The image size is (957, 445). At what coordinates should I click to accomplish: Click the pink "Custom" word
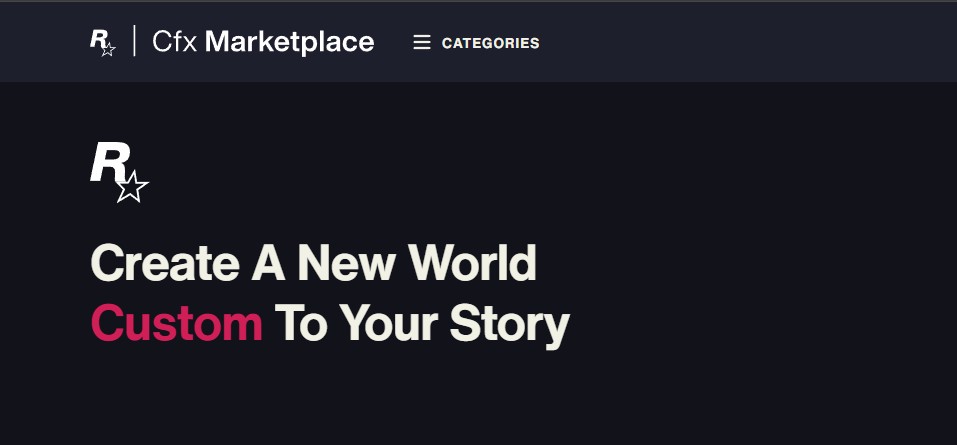coord(176,323)
